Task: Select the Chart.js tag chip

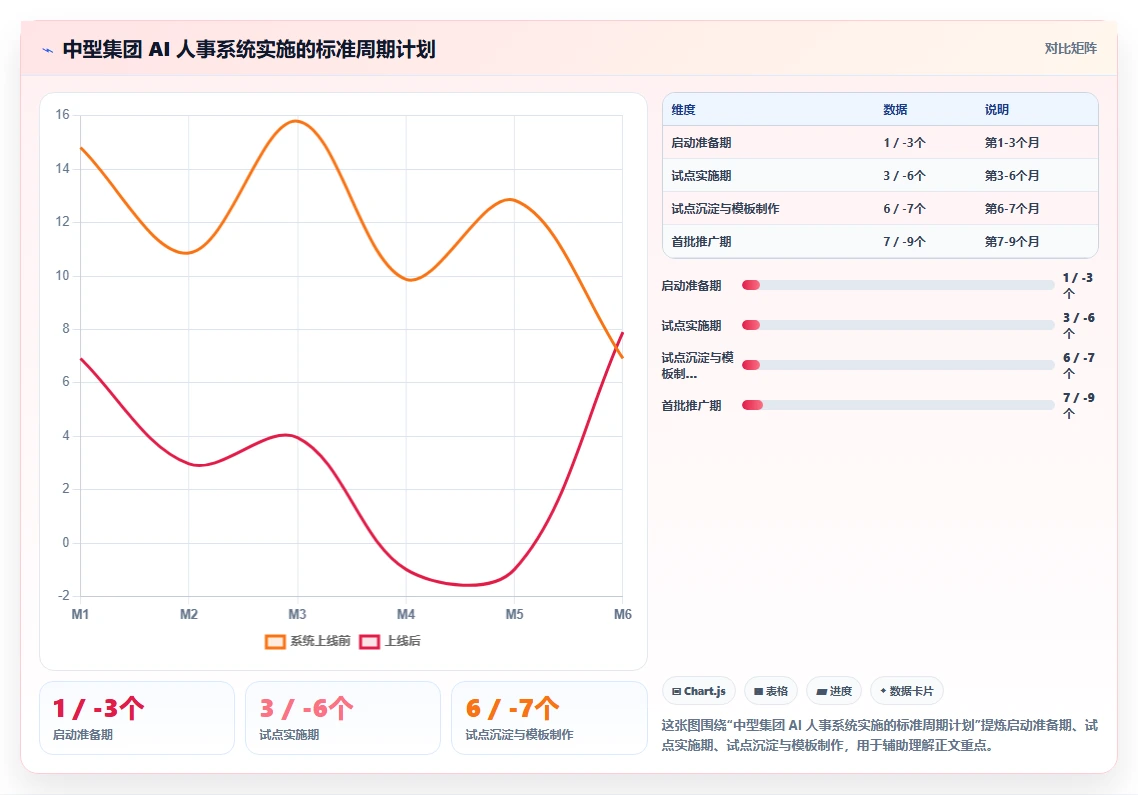Action: (699, 691)
